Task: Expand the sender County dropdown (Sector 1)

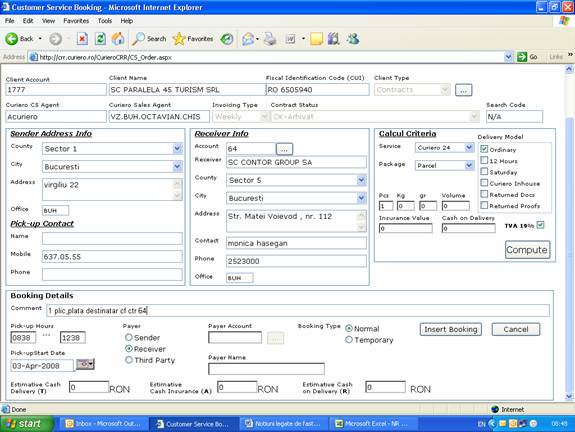Action: 177,149
